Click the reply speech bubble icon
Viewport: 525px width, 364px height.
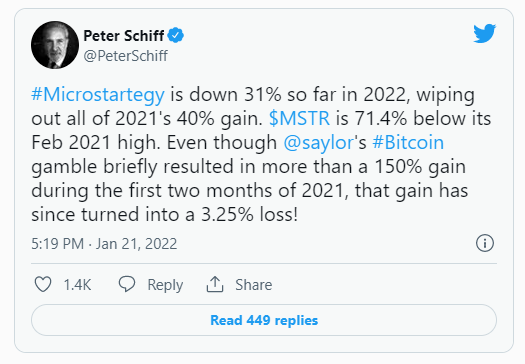127,284
